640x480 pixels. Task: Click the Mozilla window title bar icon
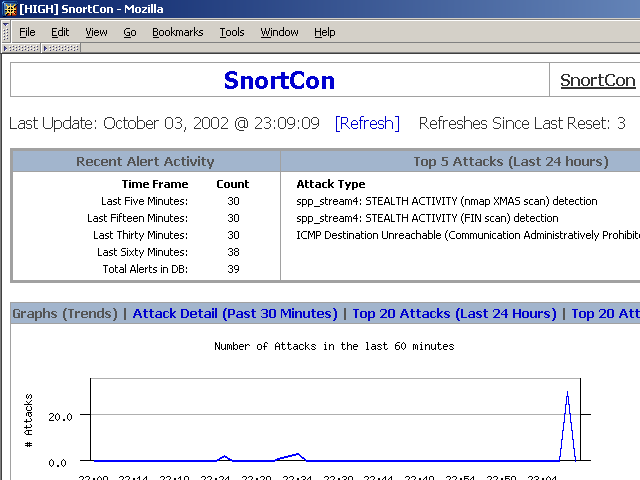click(9, 9)
